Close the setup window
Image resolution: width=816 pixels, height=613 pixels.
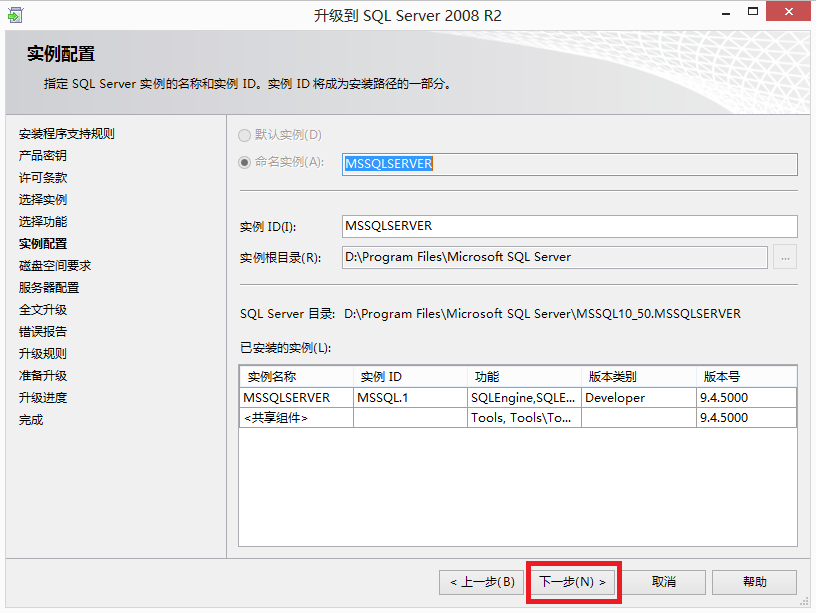click(x=788, y=11)
